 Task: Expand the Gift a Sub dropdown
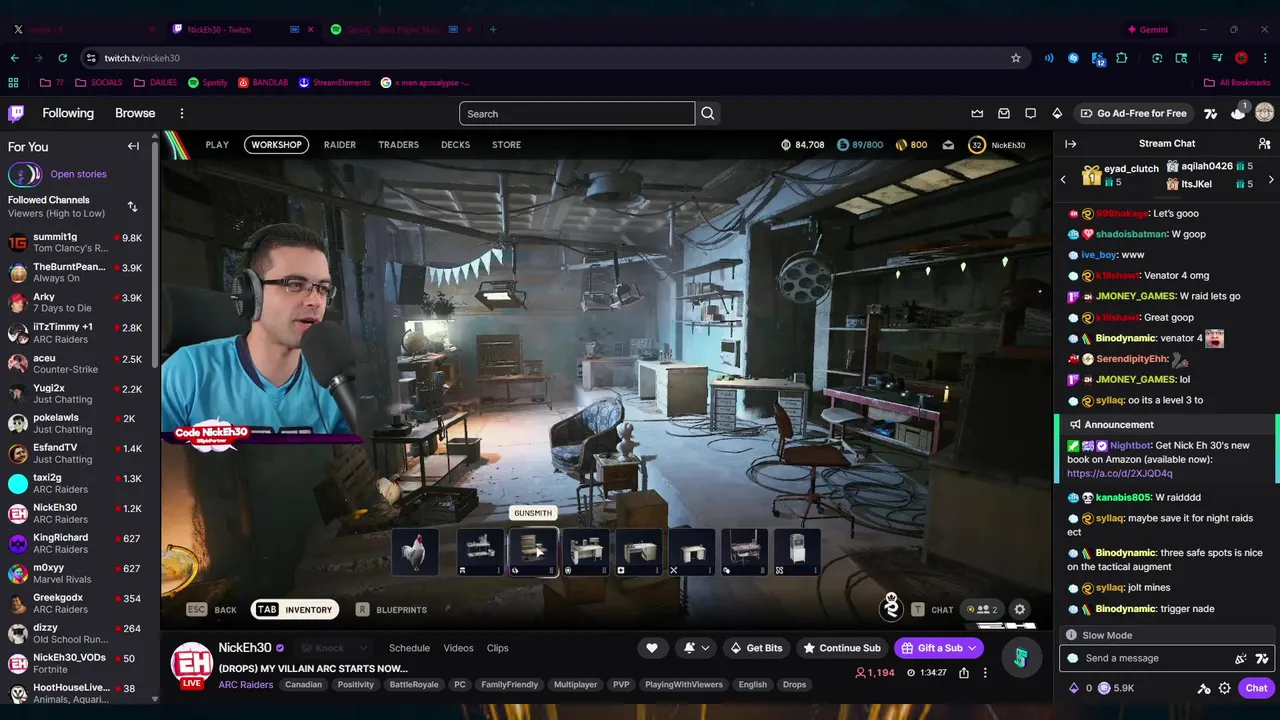click(x=971, y=648)
